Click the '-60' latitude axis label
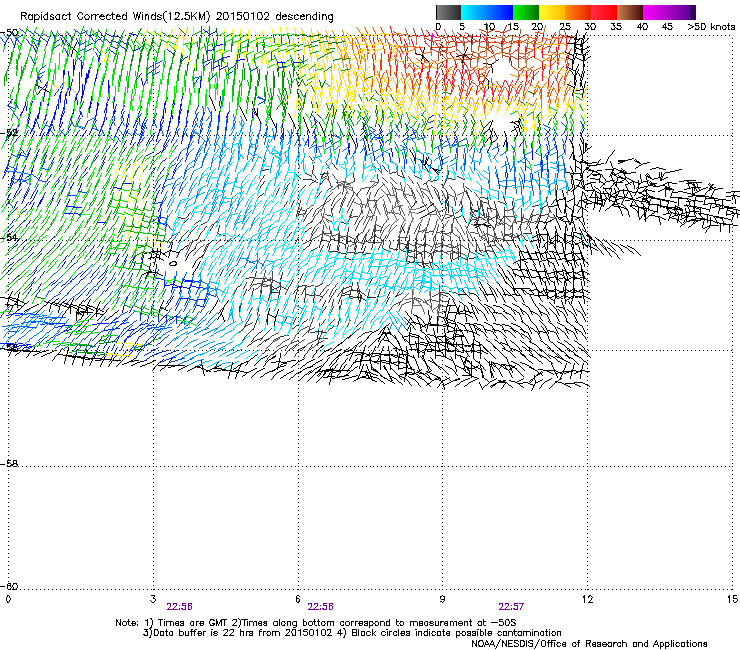This screenshot has width=740, height=650. 9,586
